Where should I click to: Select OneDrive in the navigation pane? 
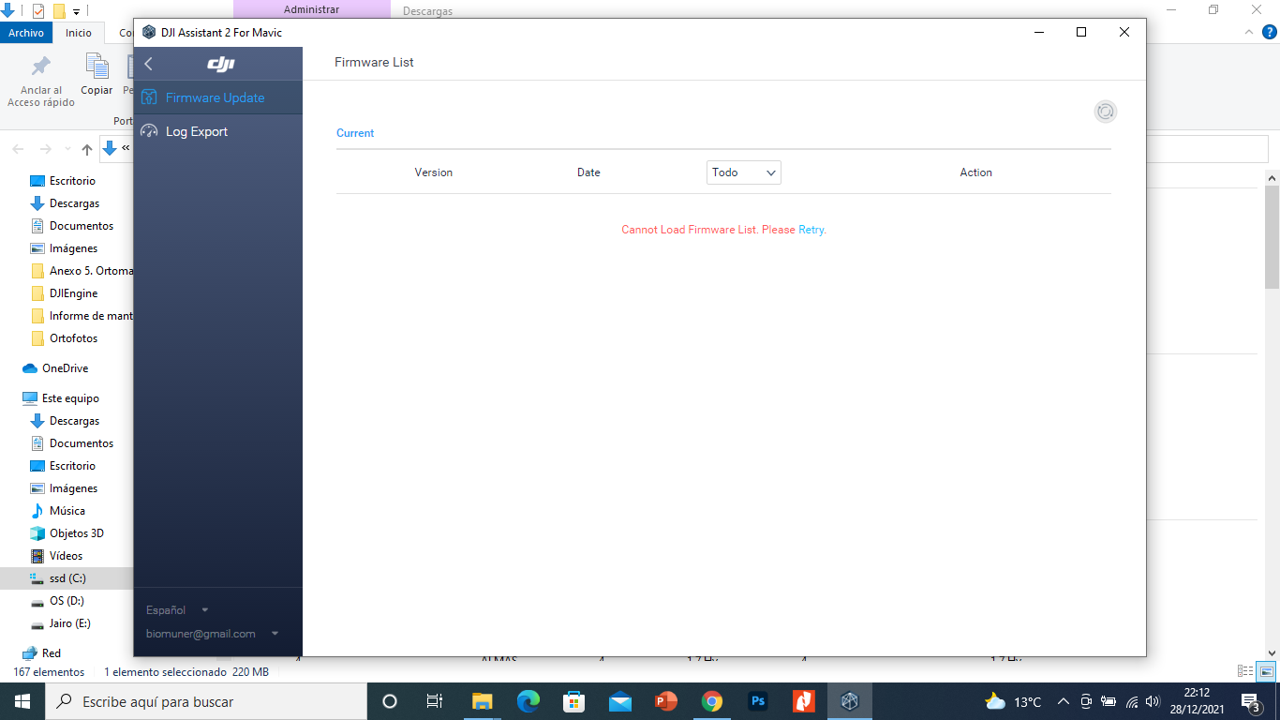pyautogui.click(x=67, y=368)
